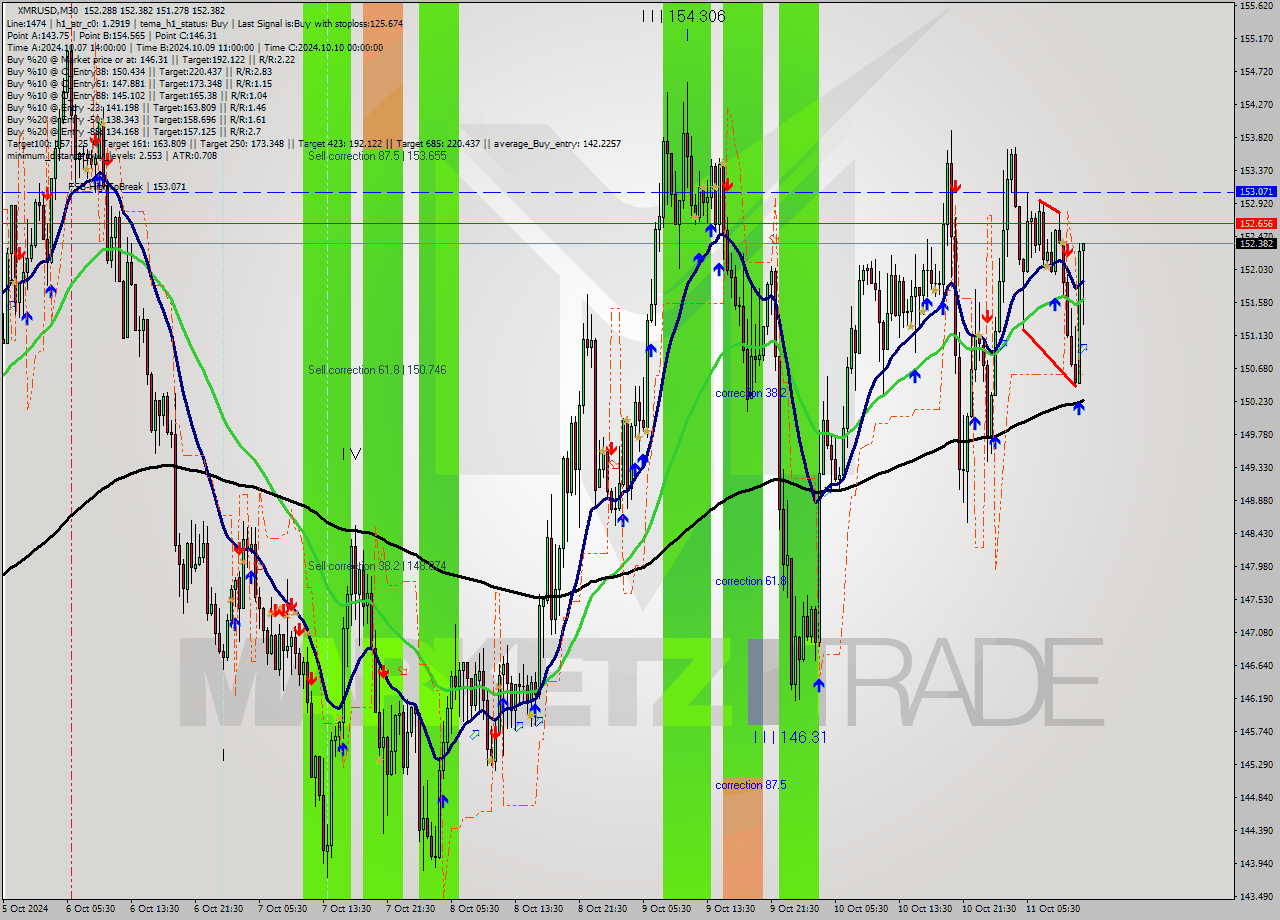Click the 'Sell correction 61.8 | 150.746' label
The height and width of the screenshot is (920, 1280).
tap(377, 370)
